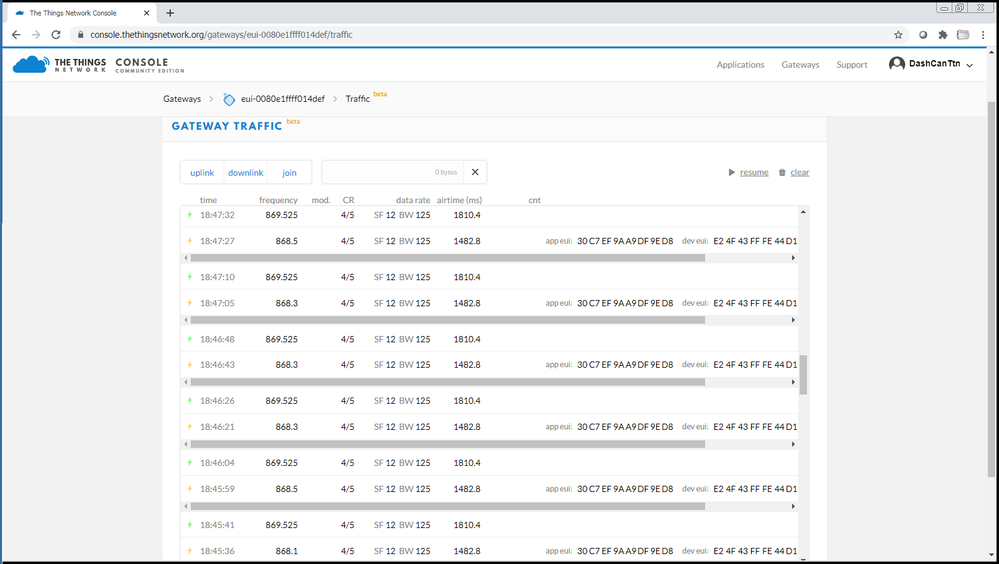Click the profile circle icon in Chrome toolbar

(923, 34)
